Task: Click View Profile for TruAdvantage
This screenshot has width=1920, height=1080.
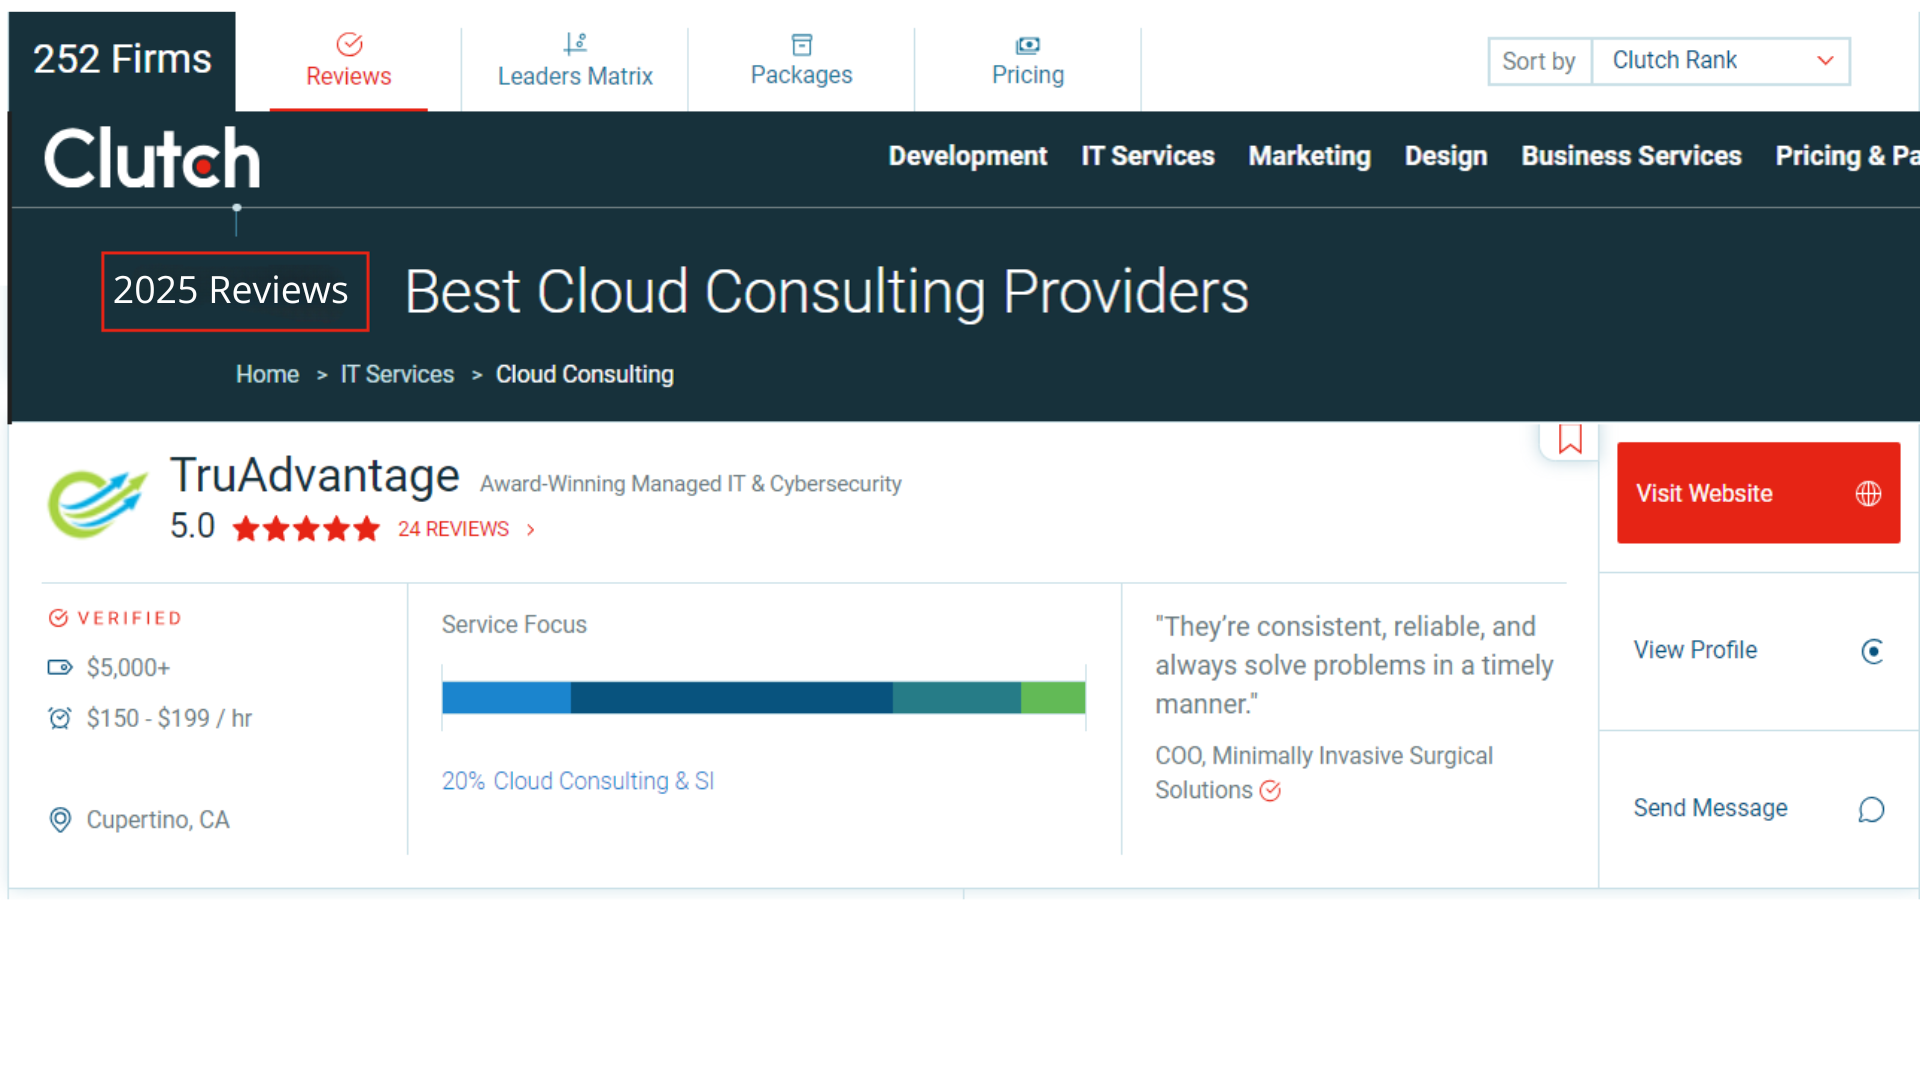Action: (1759, 651)
